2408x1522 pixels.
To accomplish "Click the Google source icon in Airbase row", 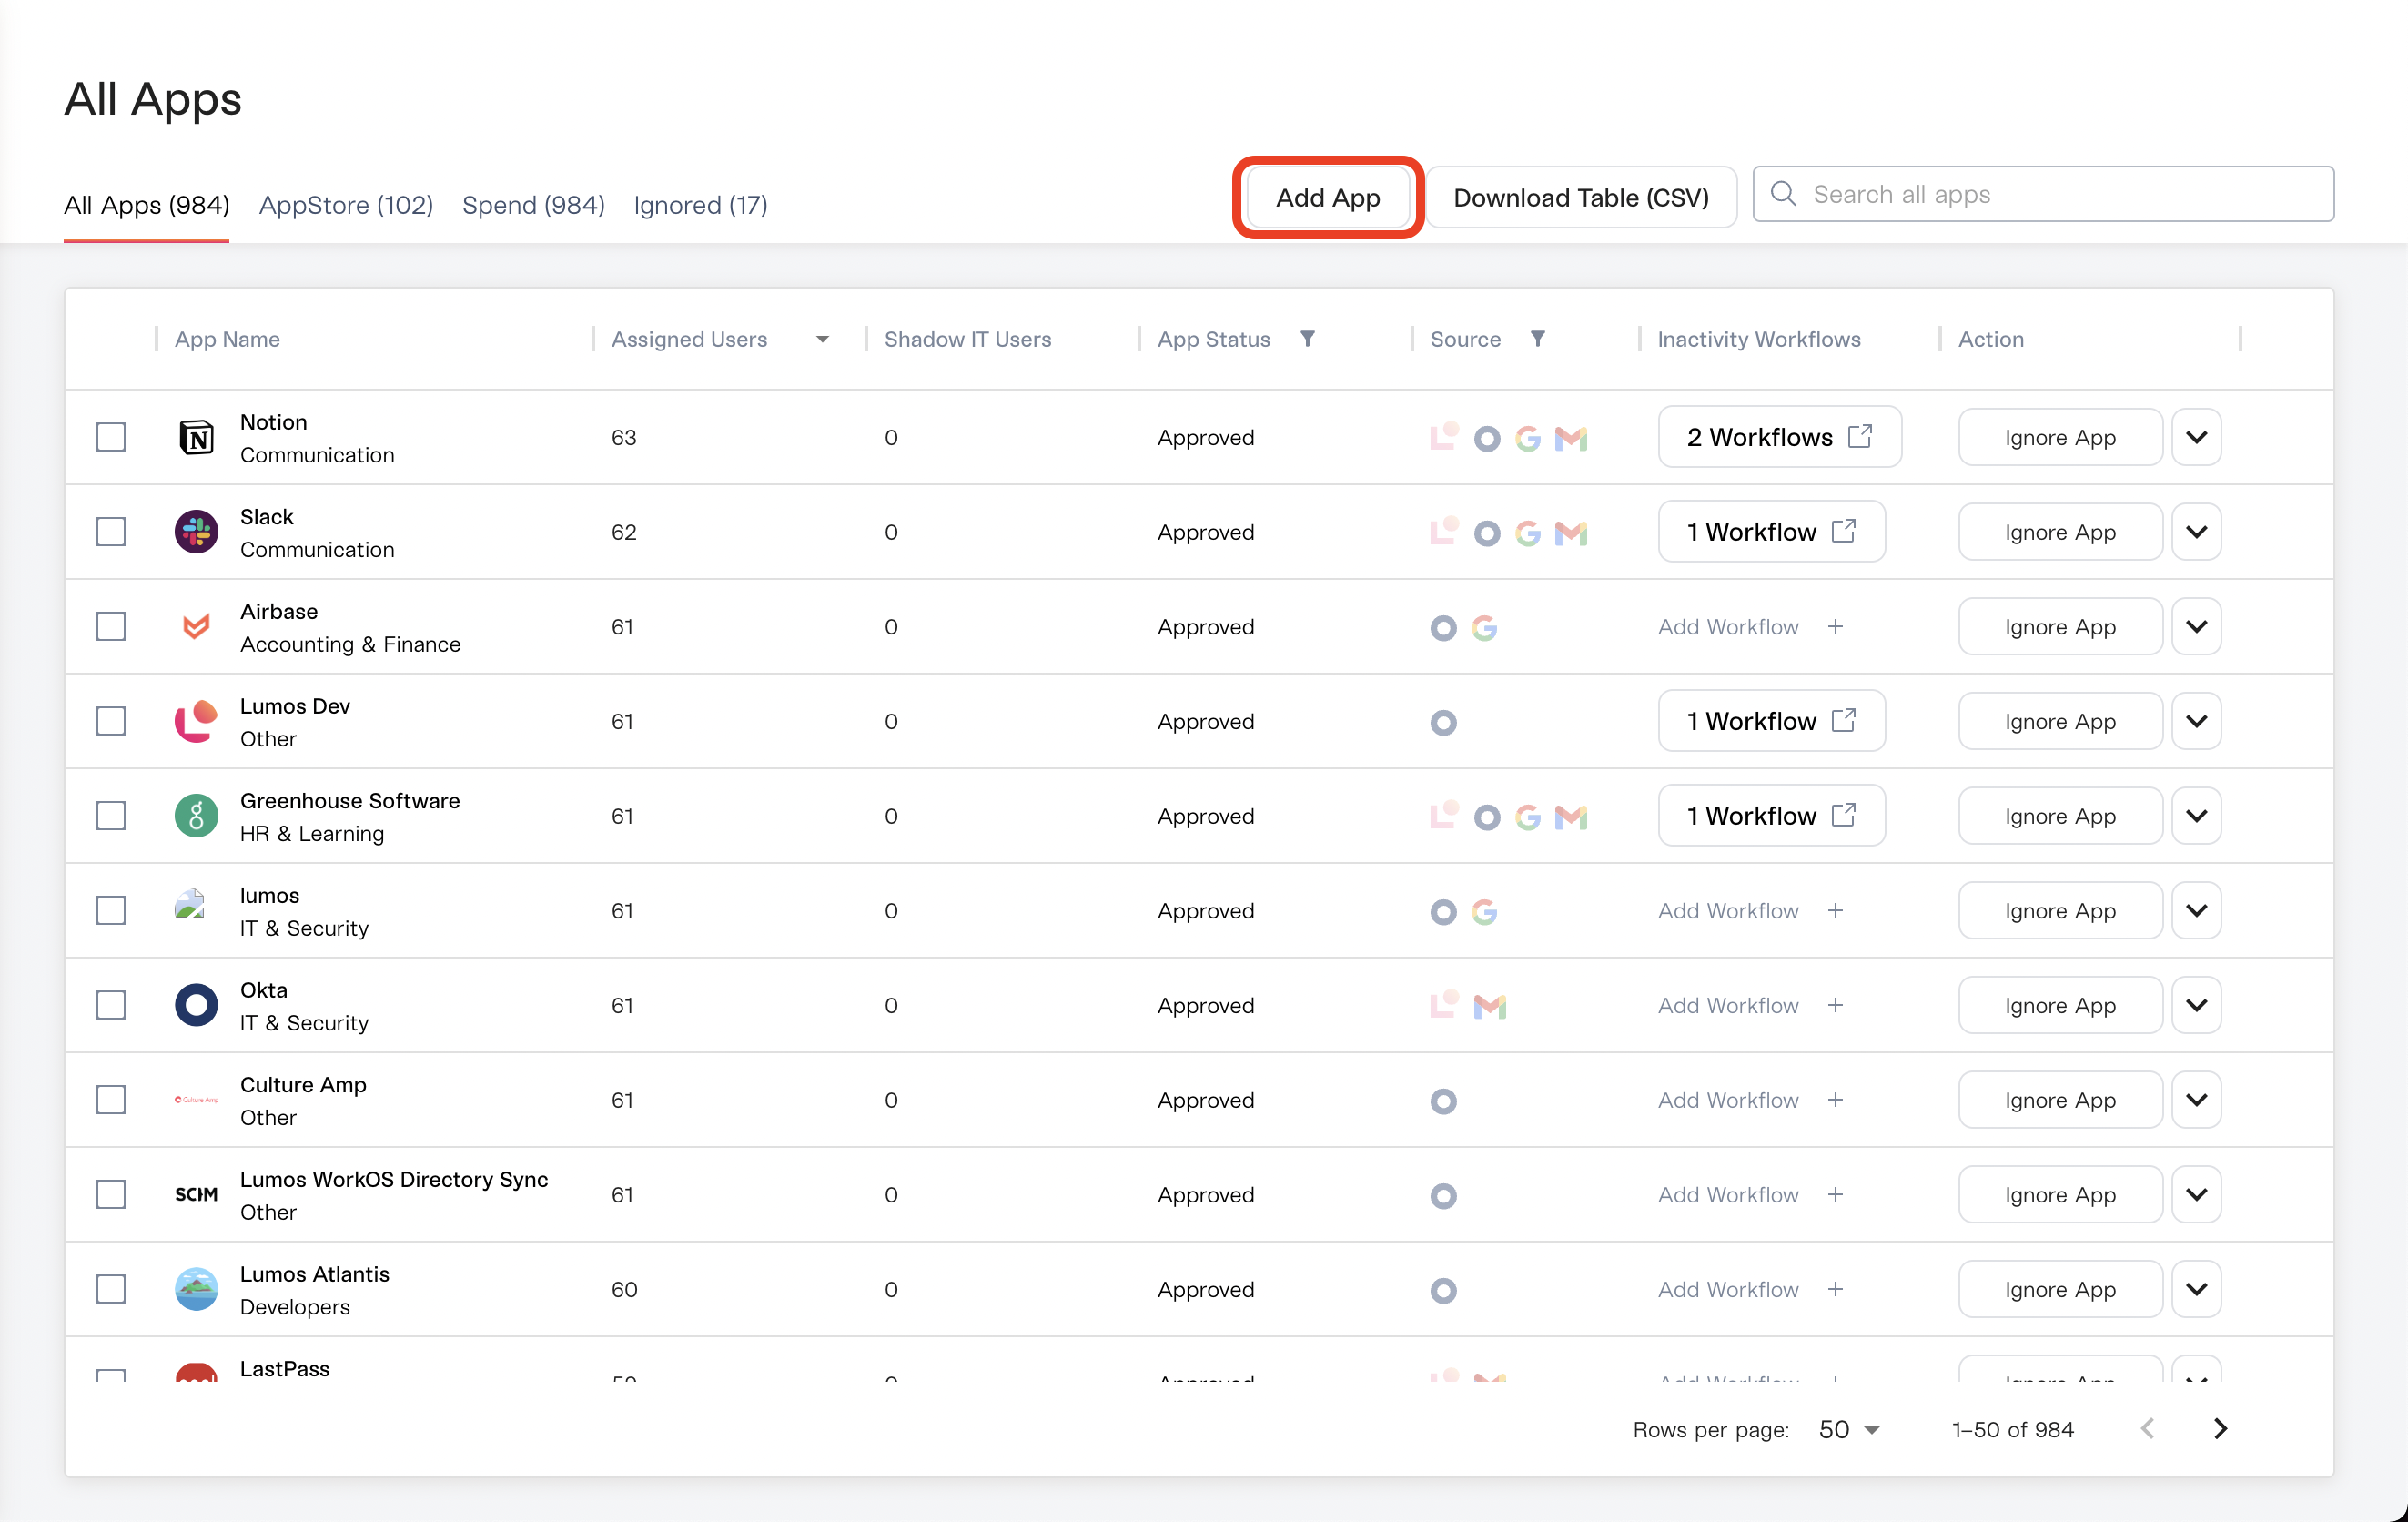I will point(1484,628).
